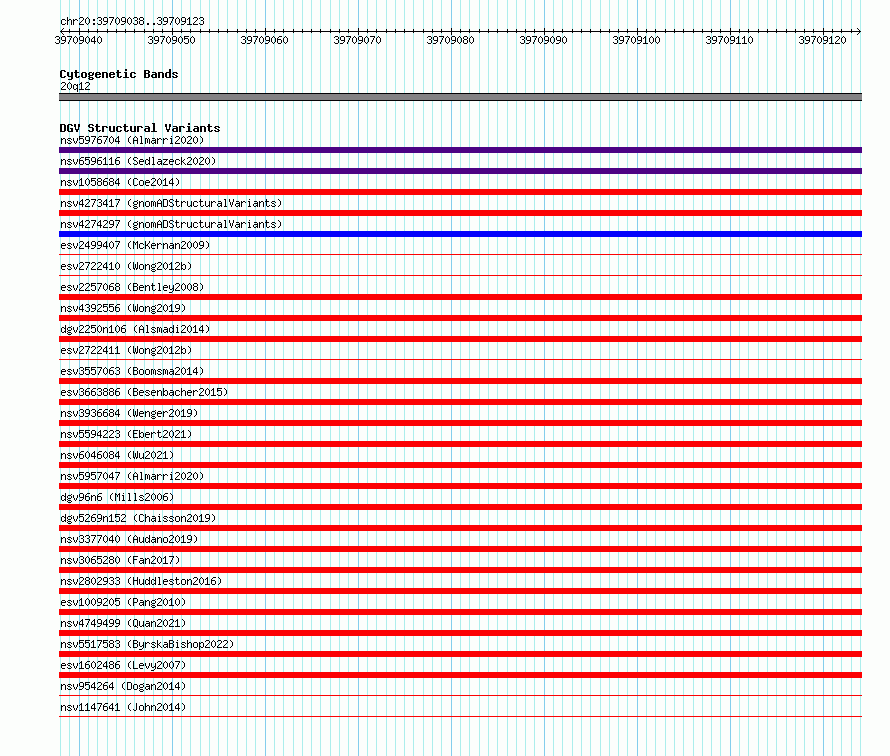Select the gray 20q12 cytogenetic band bar
Viewport: 890px width, 756px height.
tap(460, 97)
